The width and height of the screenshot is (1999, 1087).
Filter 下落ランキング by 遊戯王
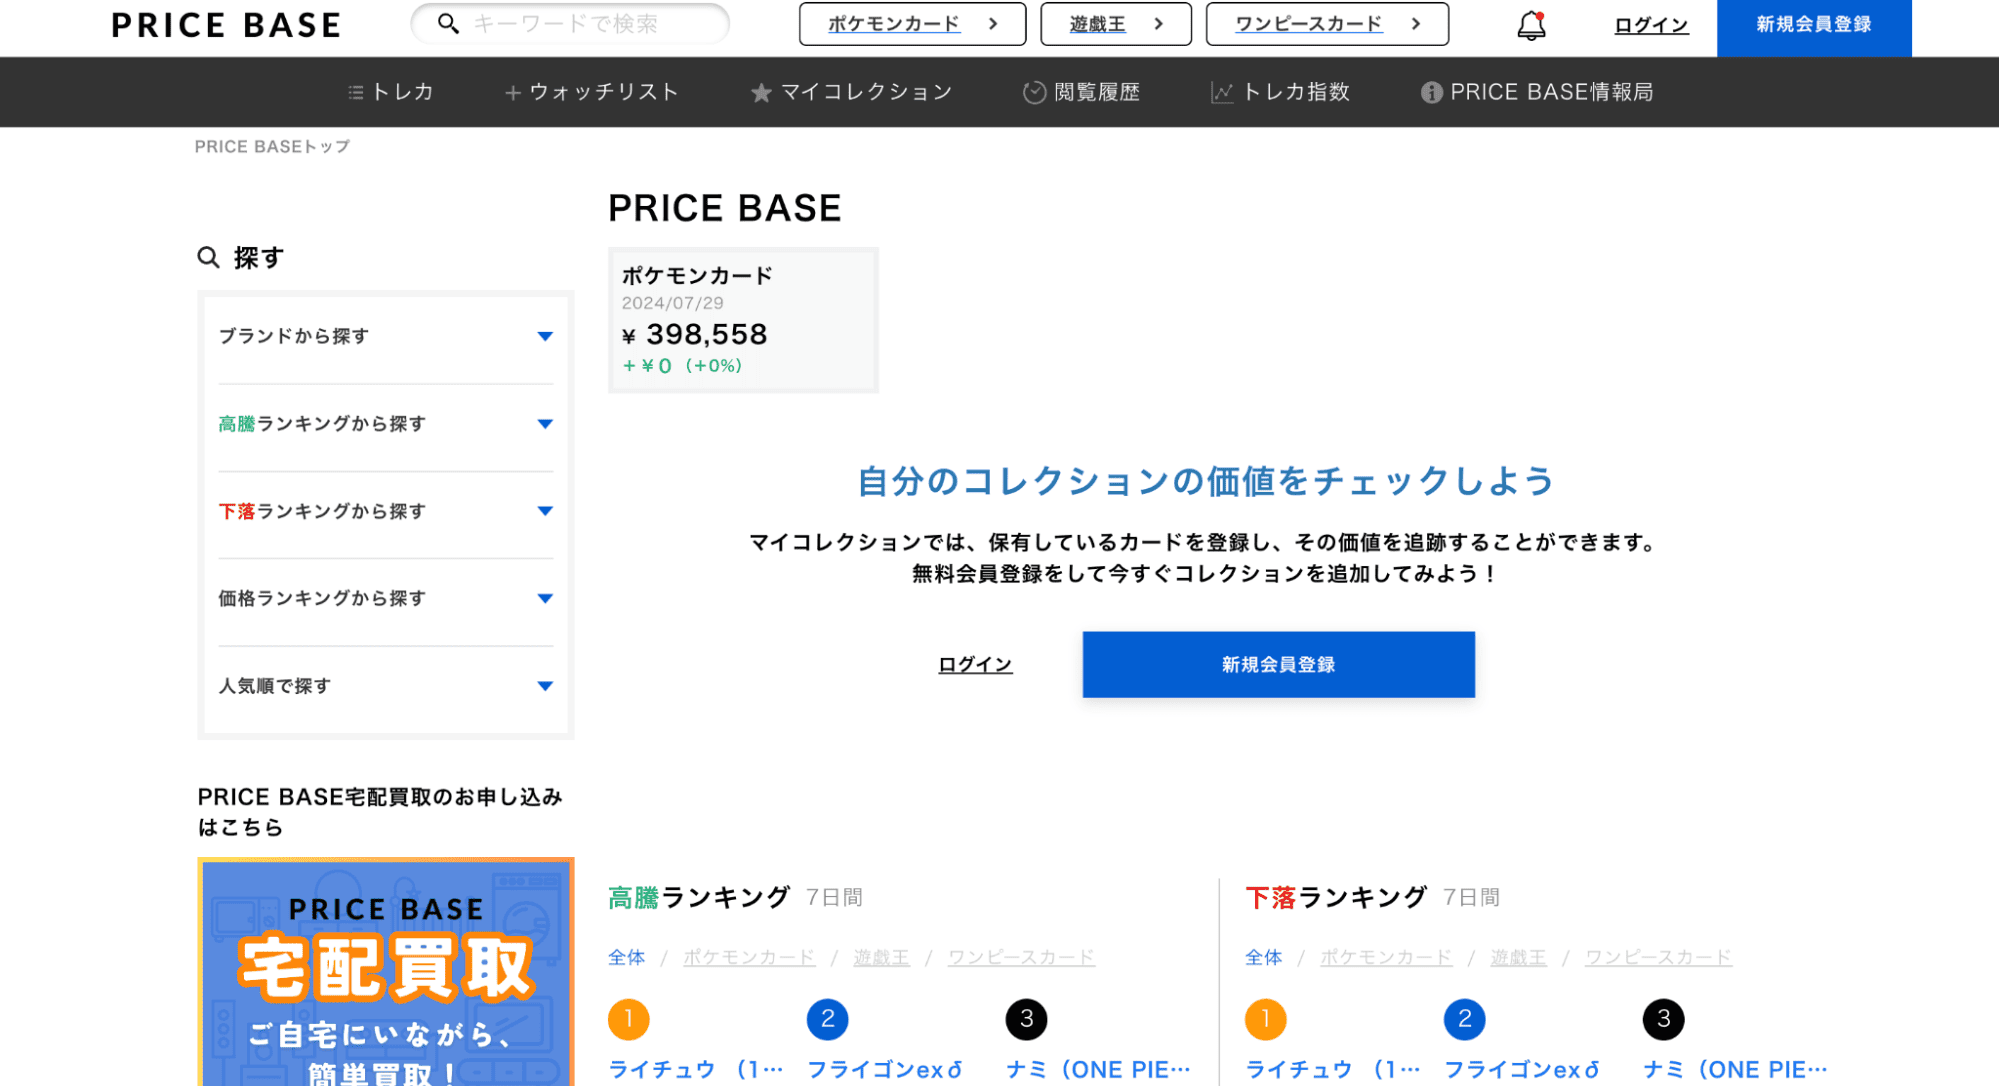(x=1517, y=957)
